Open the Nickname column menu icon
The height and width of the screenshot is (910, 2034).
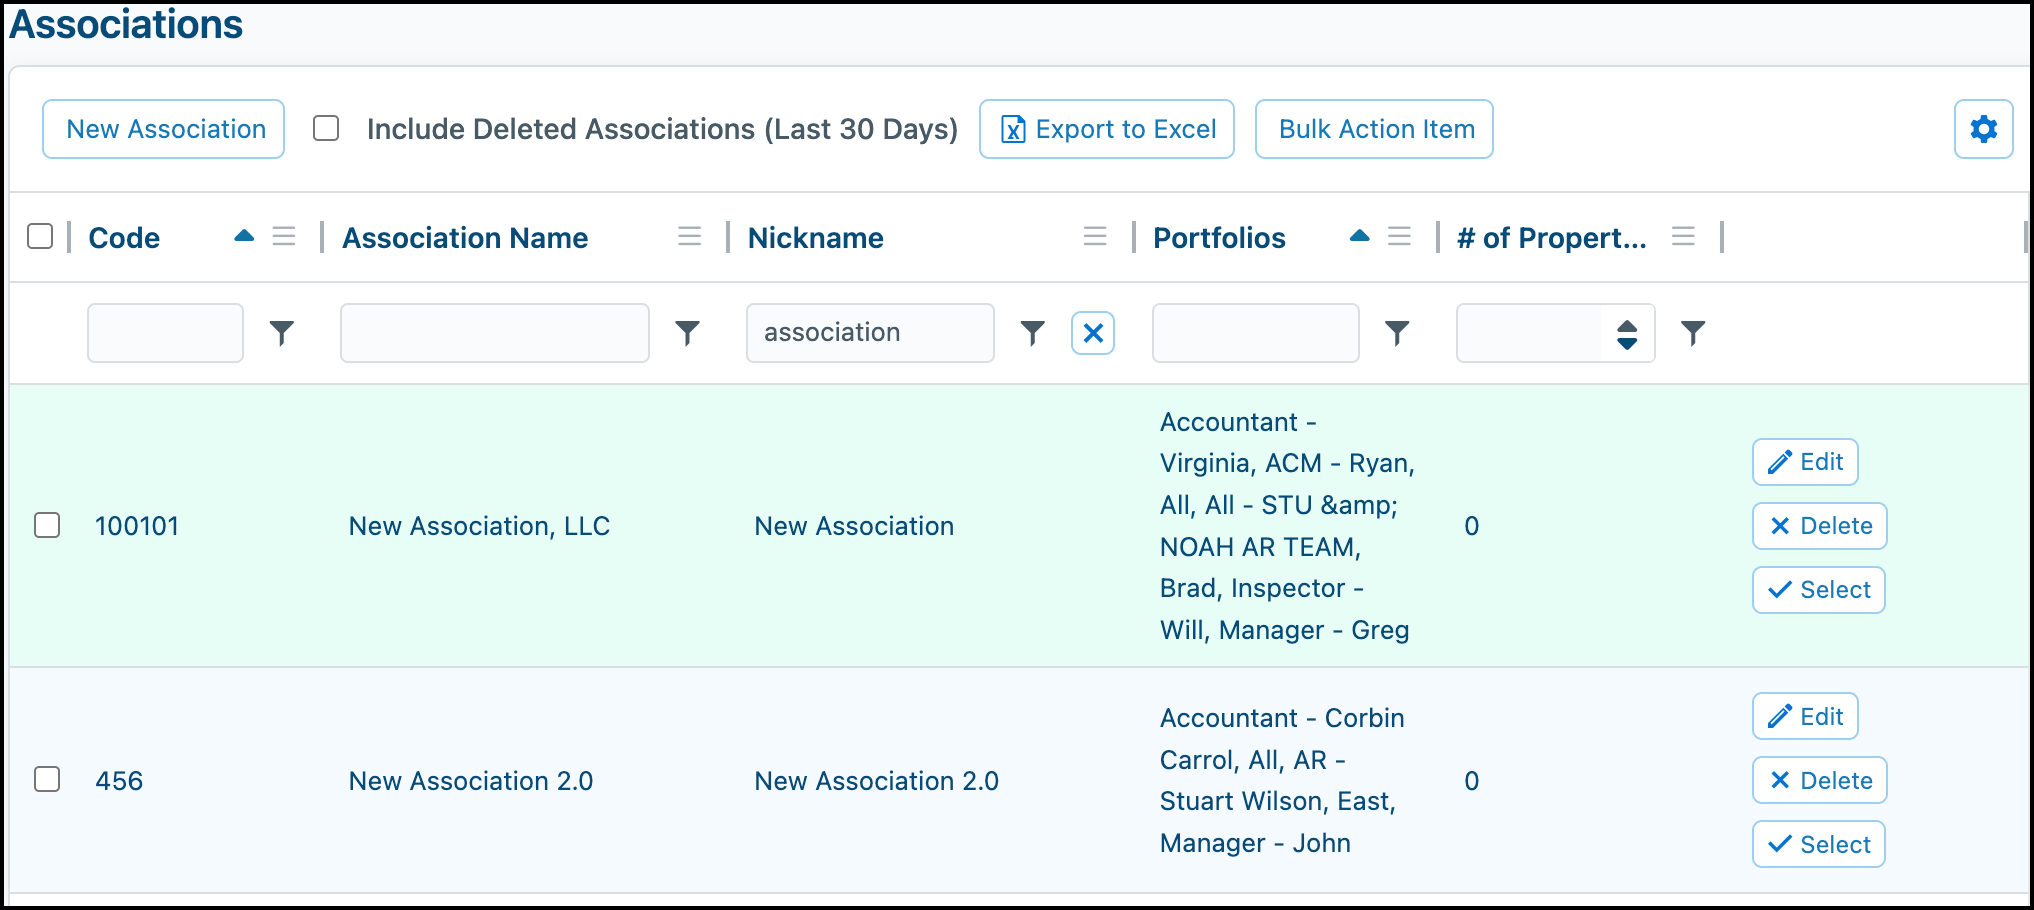(1095, 237)
